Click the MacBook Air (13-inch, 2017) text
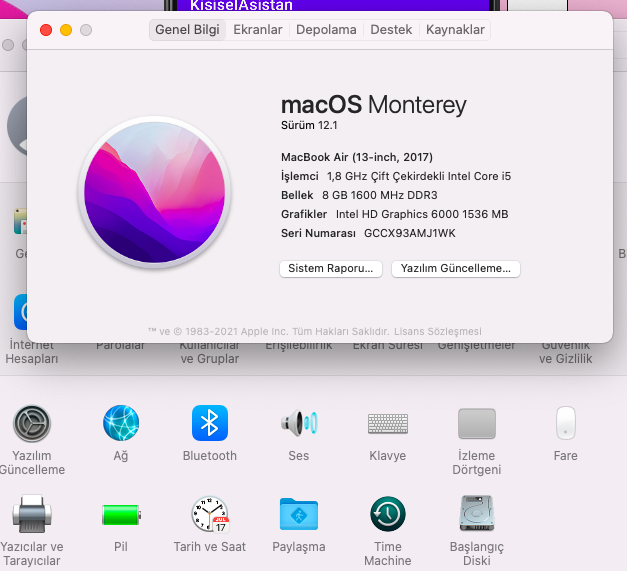 [x=357, y=157]
